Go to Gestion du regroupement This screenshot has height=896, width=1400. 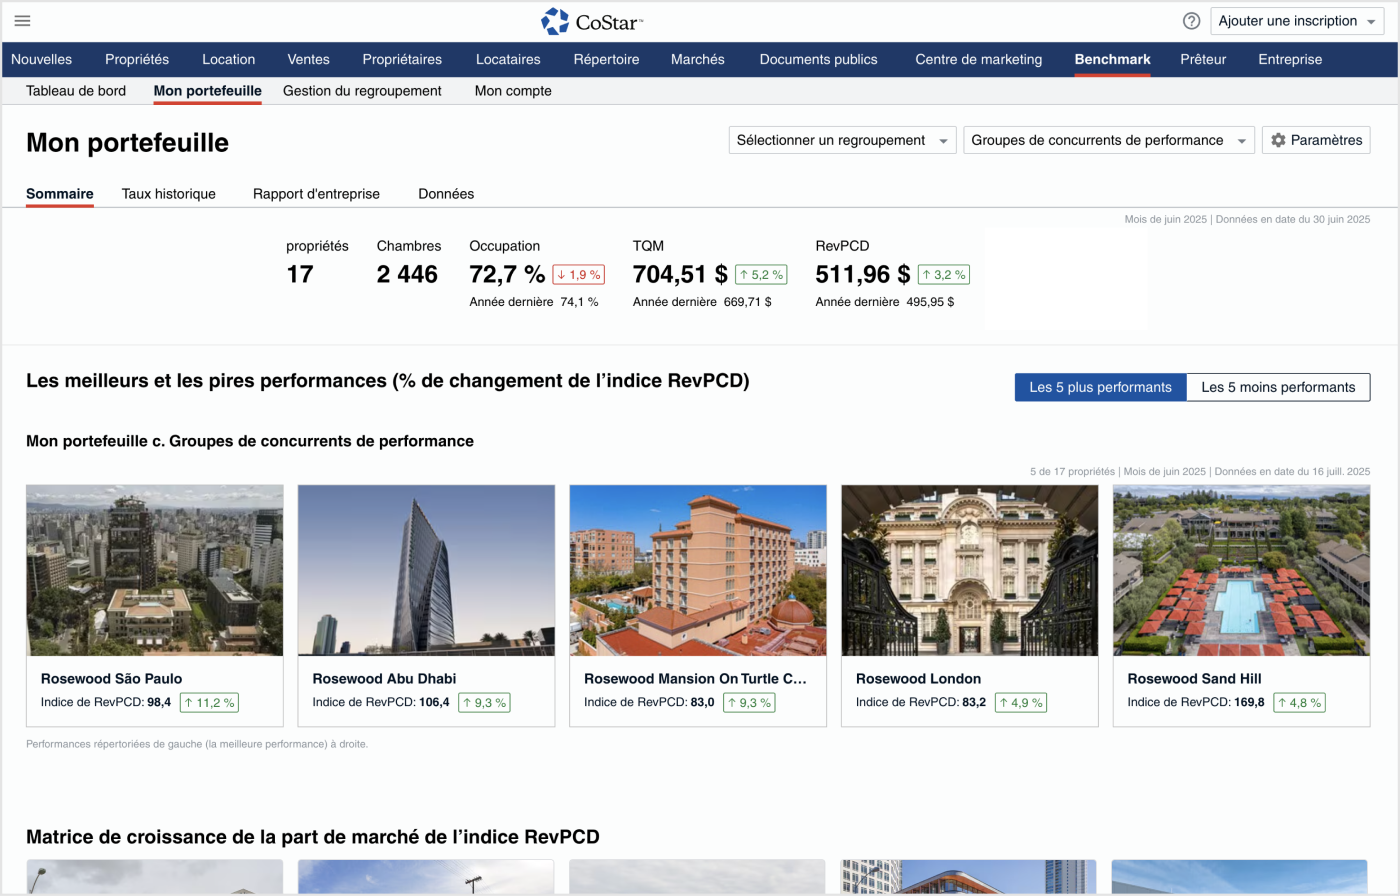point(362,91)
